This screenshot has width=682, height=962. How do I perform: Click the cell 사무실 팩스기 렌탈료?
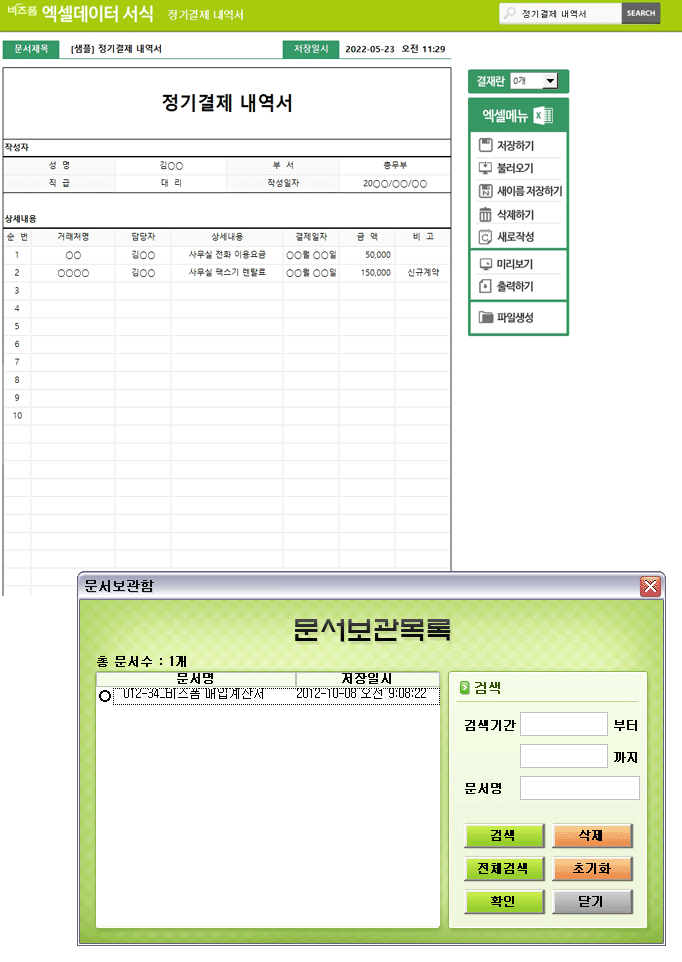click(227, 272)
